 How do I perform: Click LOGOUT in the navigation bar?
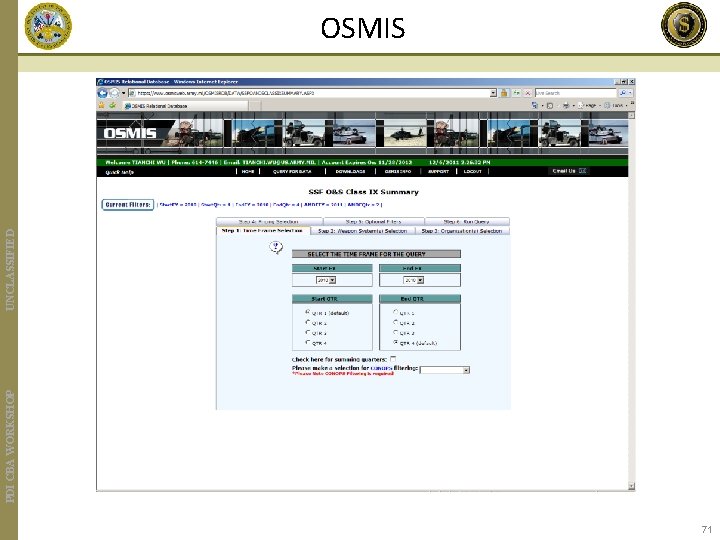click(472, 171)
